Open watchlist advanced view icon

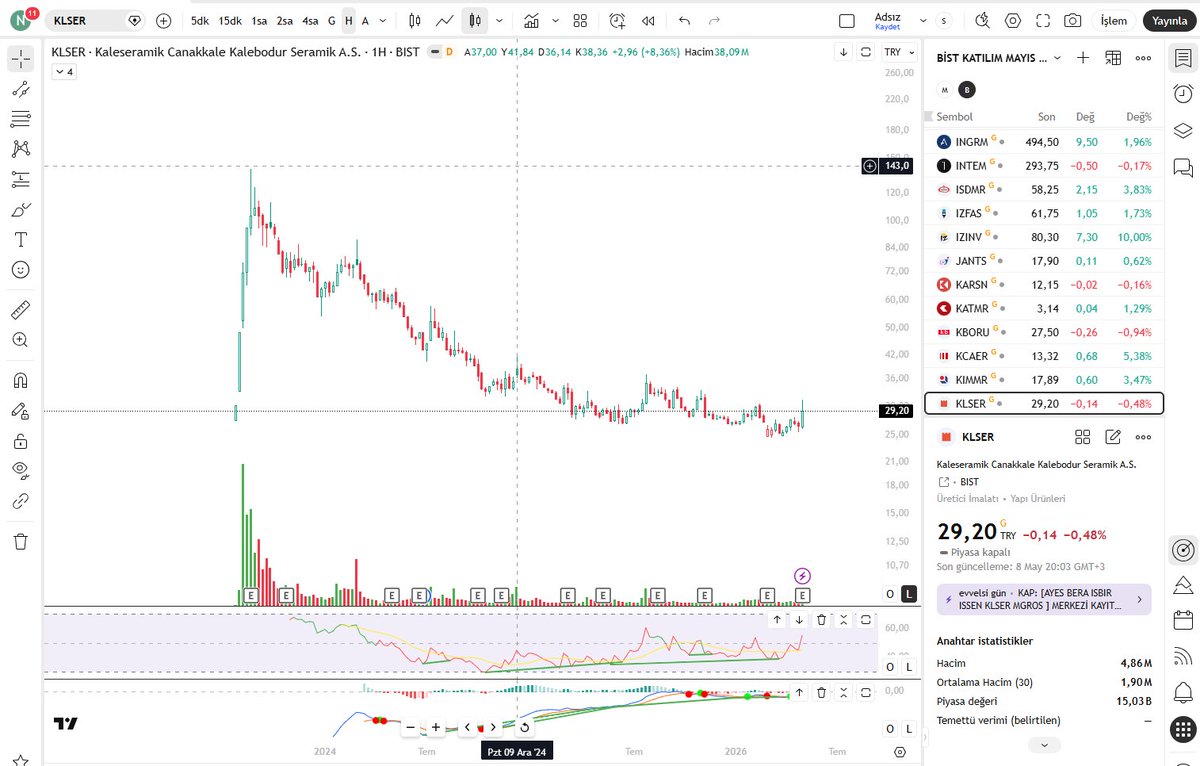(x=1113, y=58)
